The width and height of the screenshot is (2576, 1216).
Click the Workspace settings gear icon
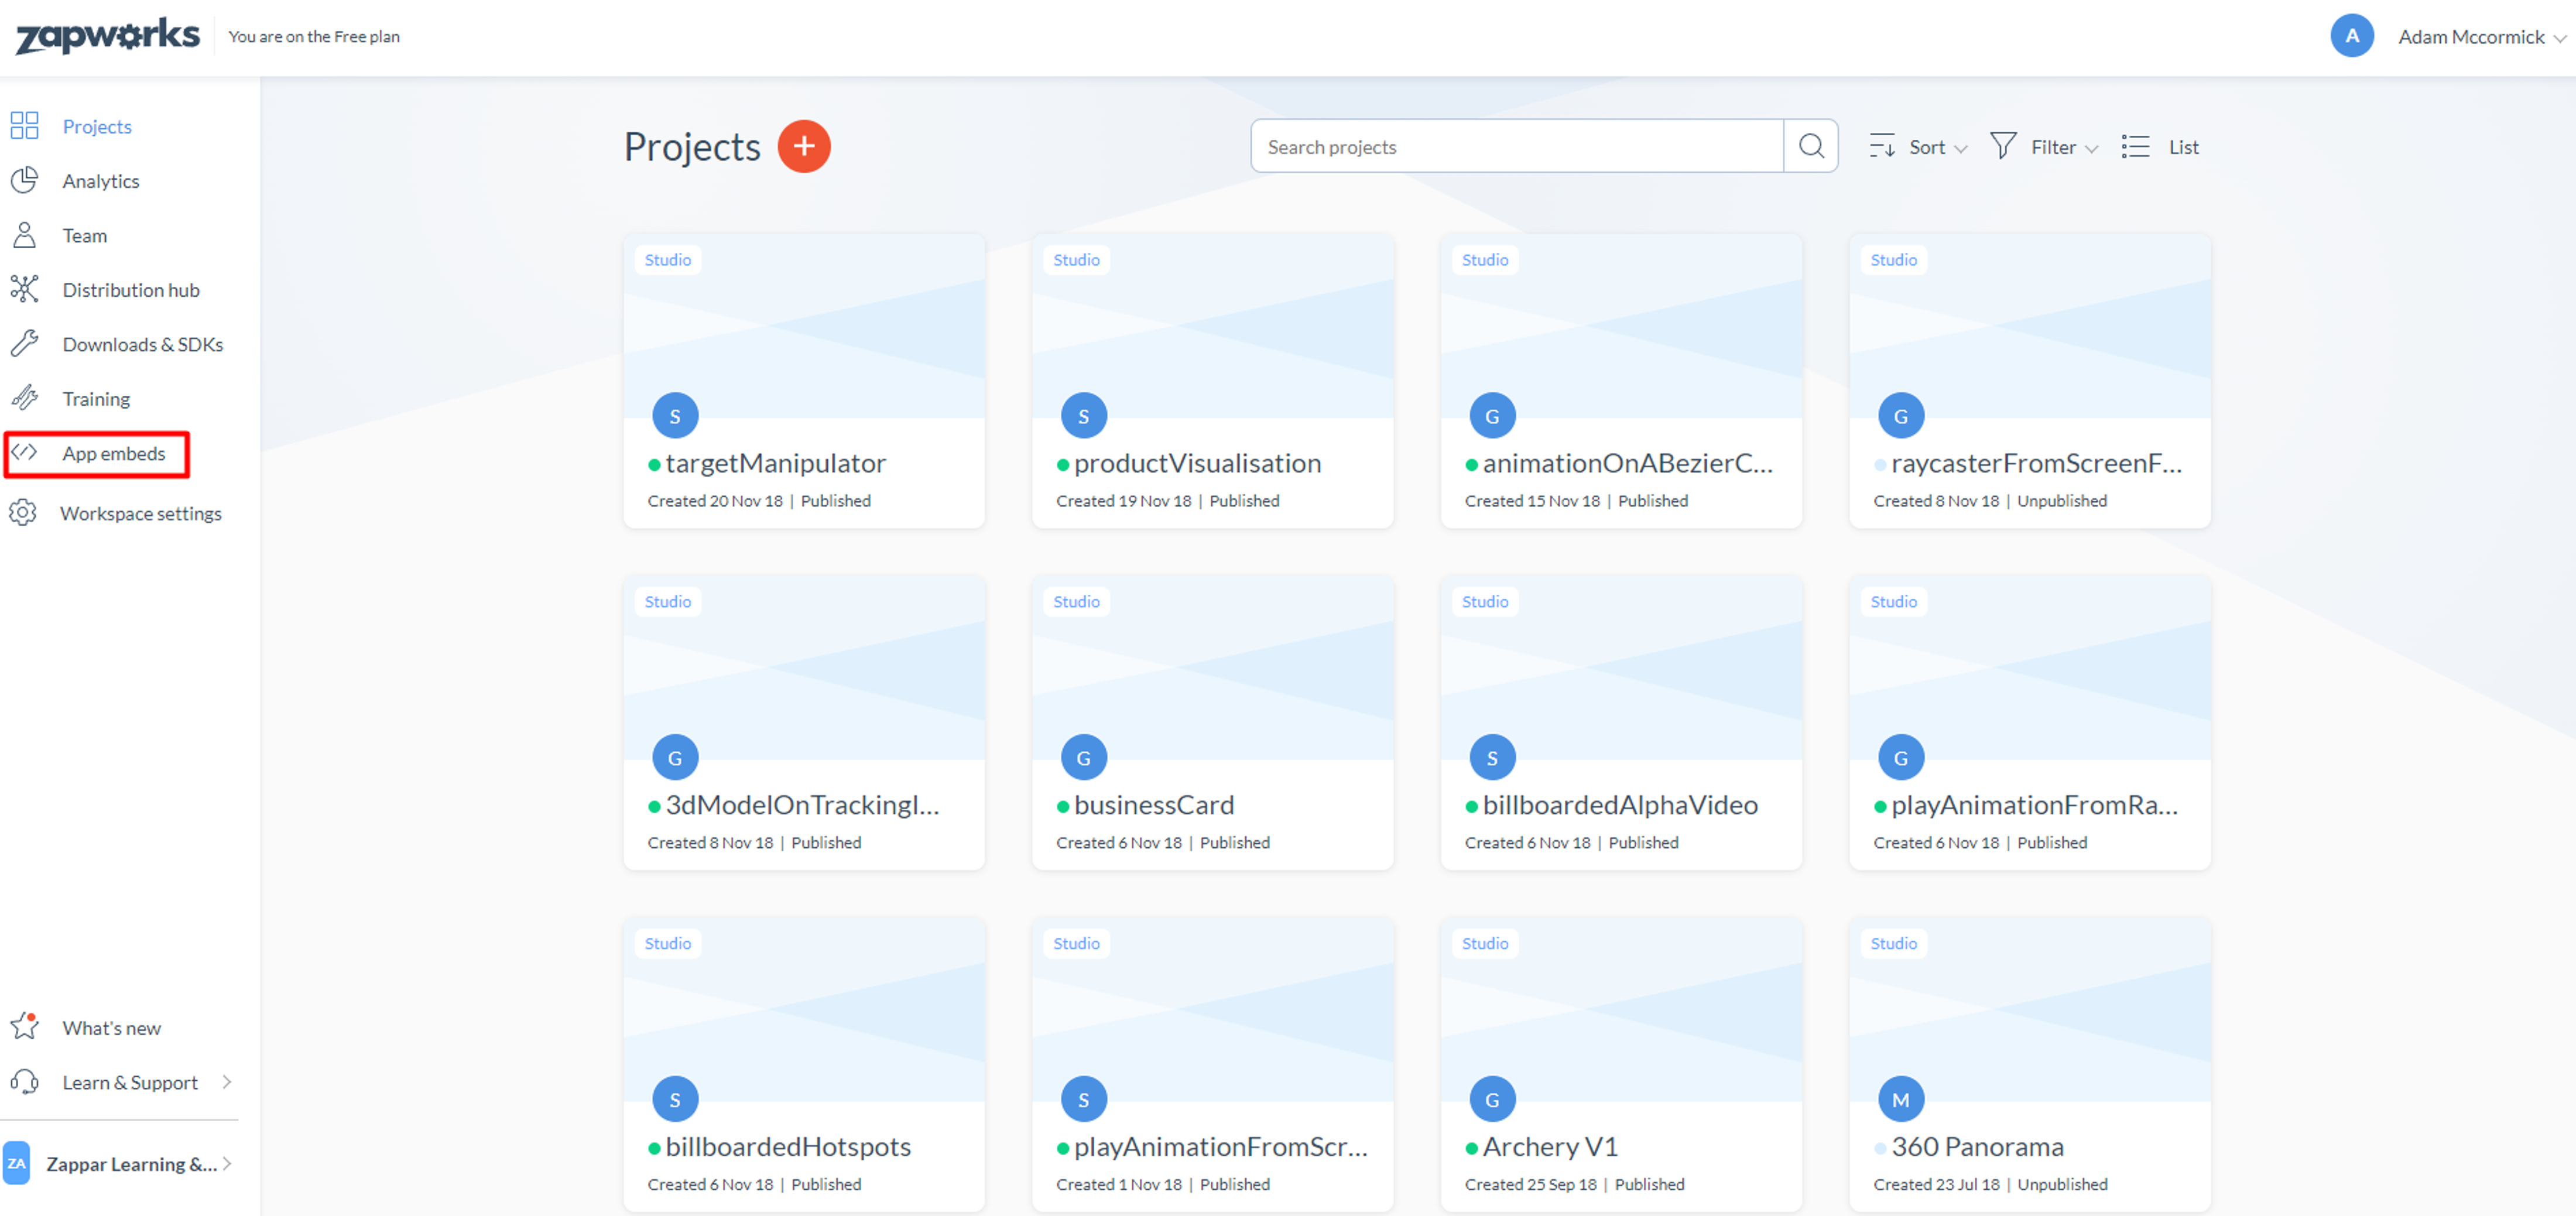click(23, 513)
